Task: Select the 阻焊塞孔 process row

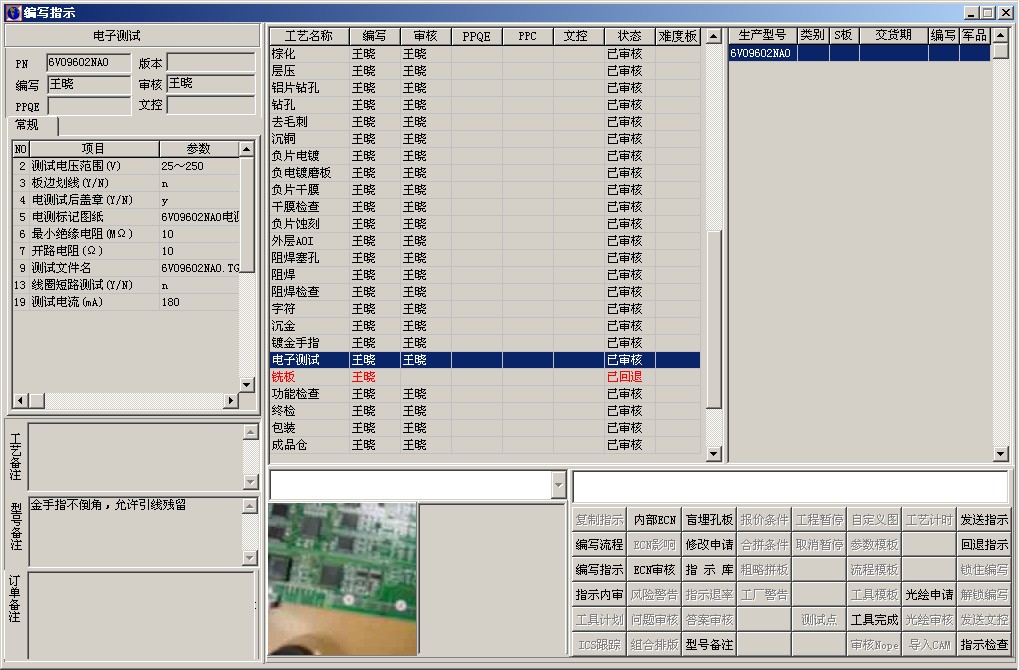Action: (x=485, y=258)
